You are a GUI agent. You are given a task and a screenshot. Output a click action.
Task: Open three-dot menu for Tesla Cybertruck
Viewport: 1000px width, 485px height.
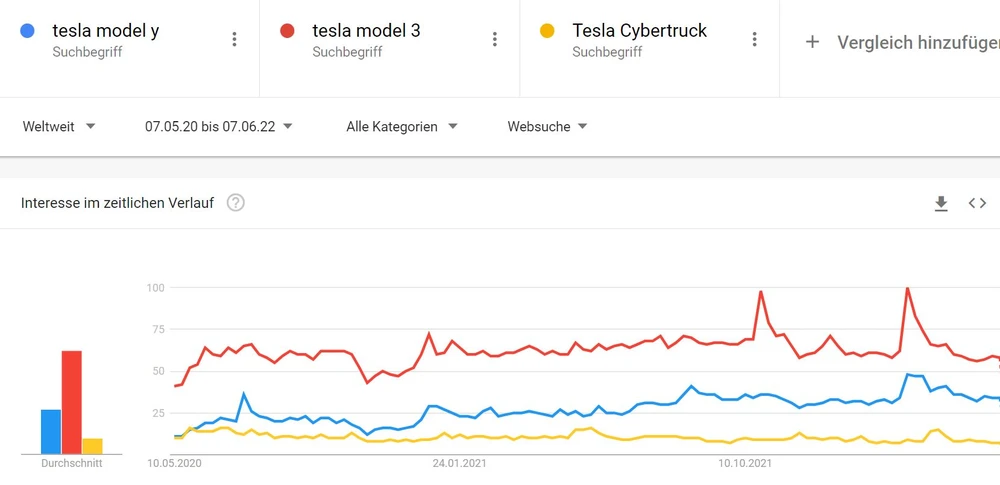point(754,40)
